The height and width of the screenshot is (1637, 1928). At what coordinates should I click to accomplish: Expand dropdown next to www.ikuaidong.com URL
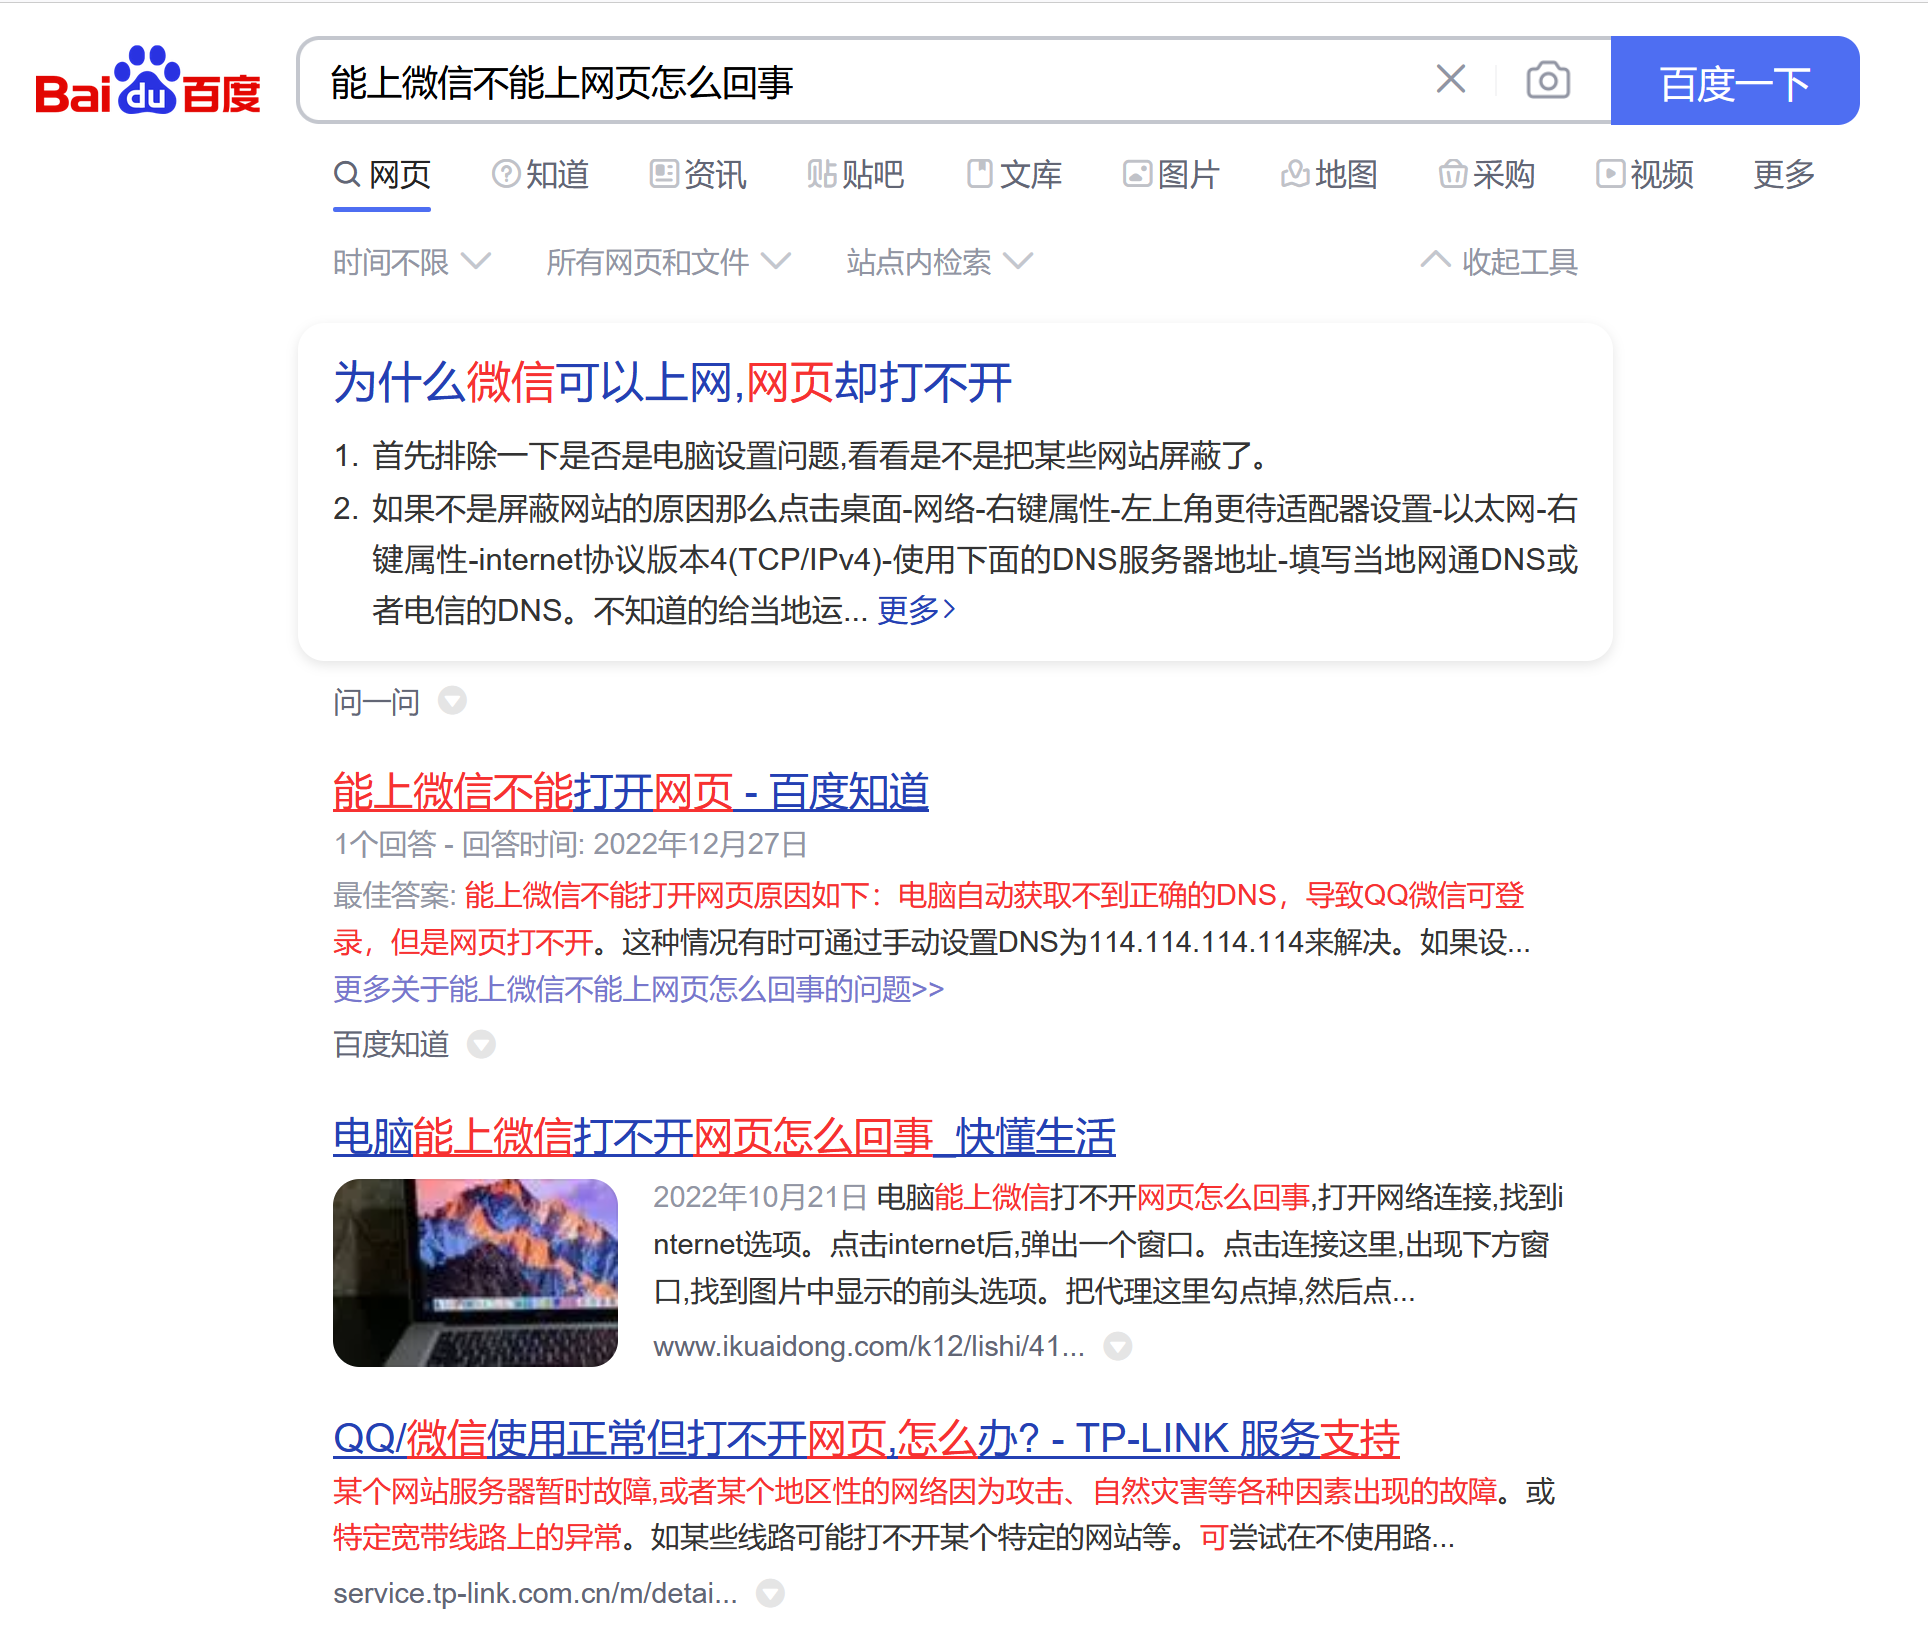(1118, 1346)
